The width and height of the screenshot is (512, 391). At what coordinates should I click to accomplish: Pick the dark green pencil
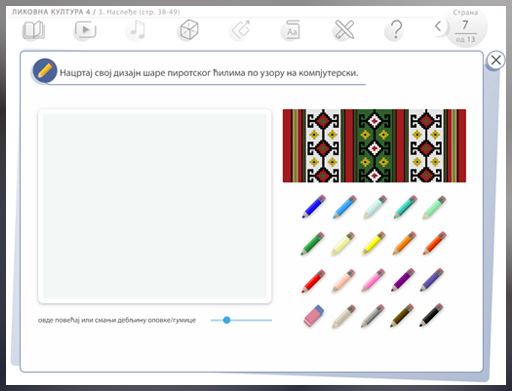point(312,244)
